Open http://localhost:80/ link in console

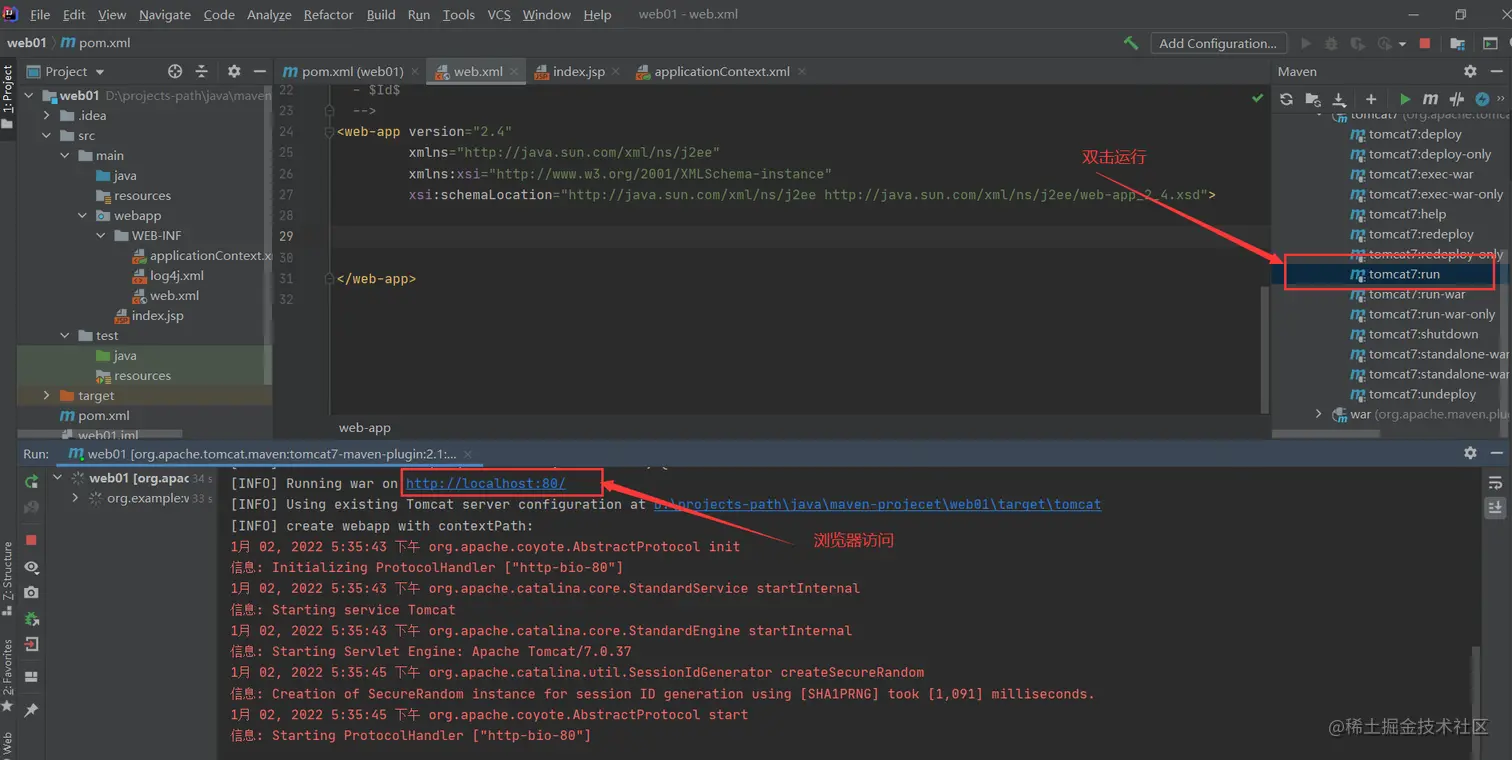[x=486, y=484]
